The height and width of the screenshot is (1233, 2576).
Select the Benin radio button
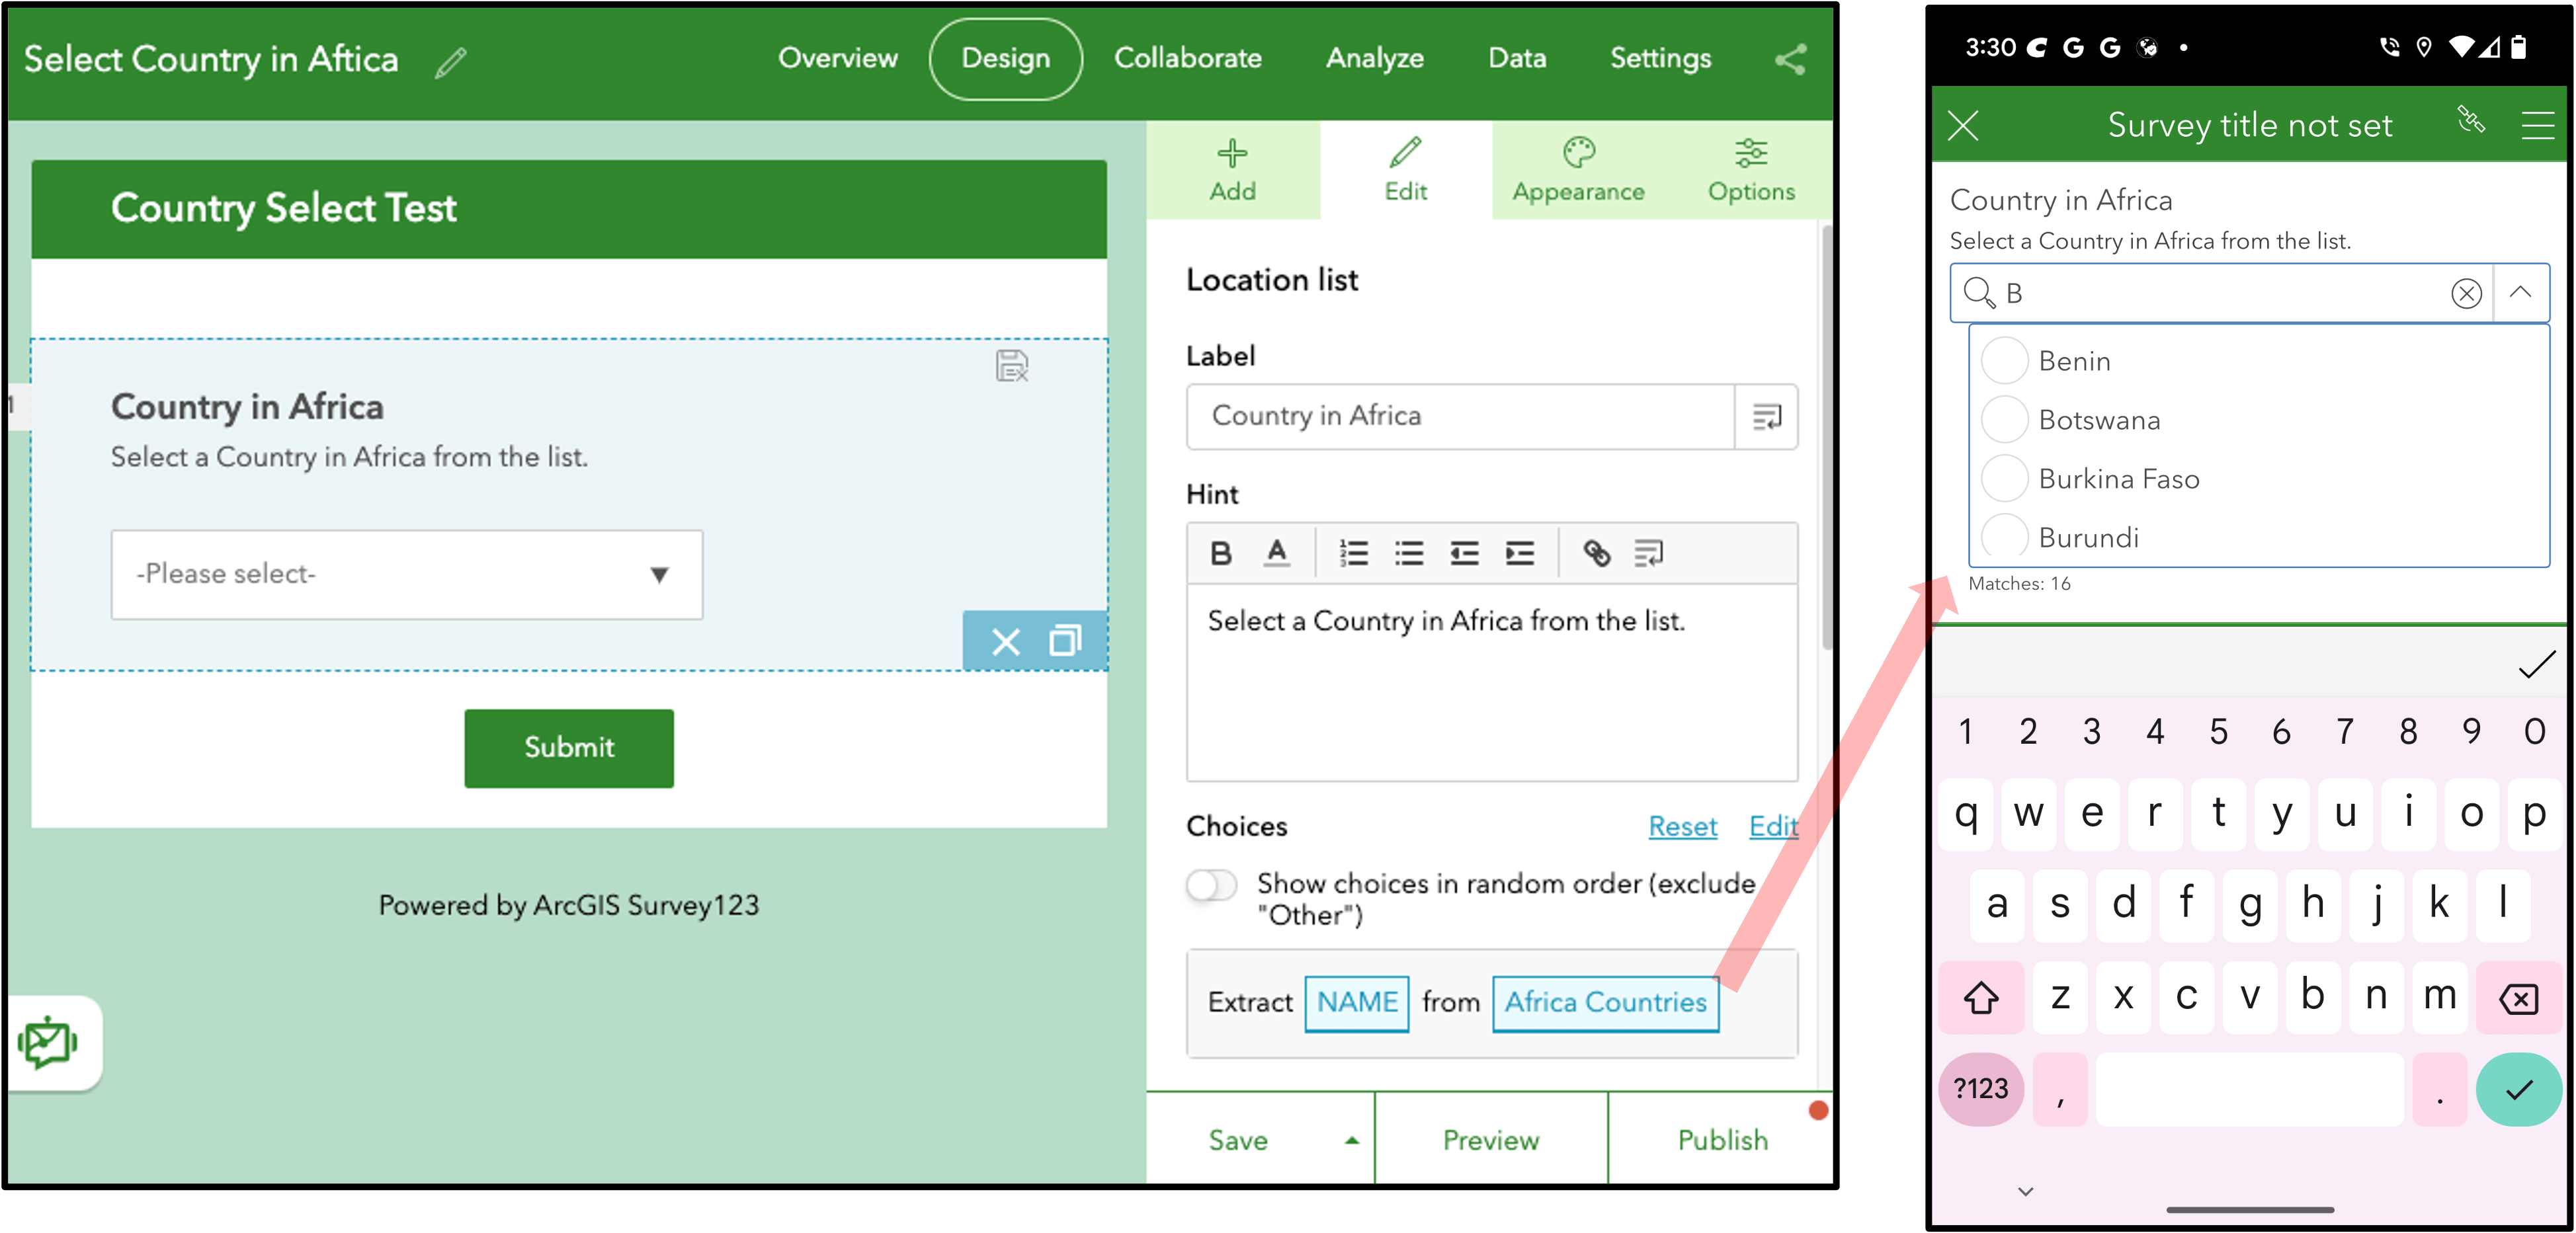(2004, 361)
